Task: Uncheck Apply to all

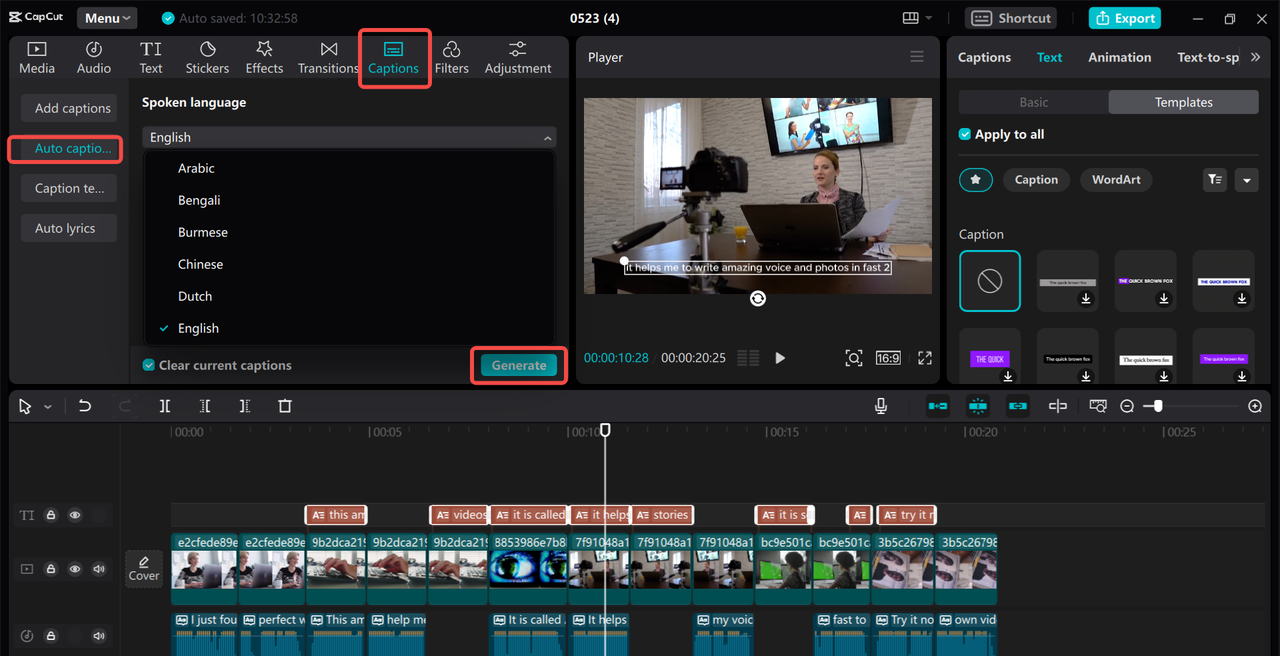Action: [x=965, y=134]
